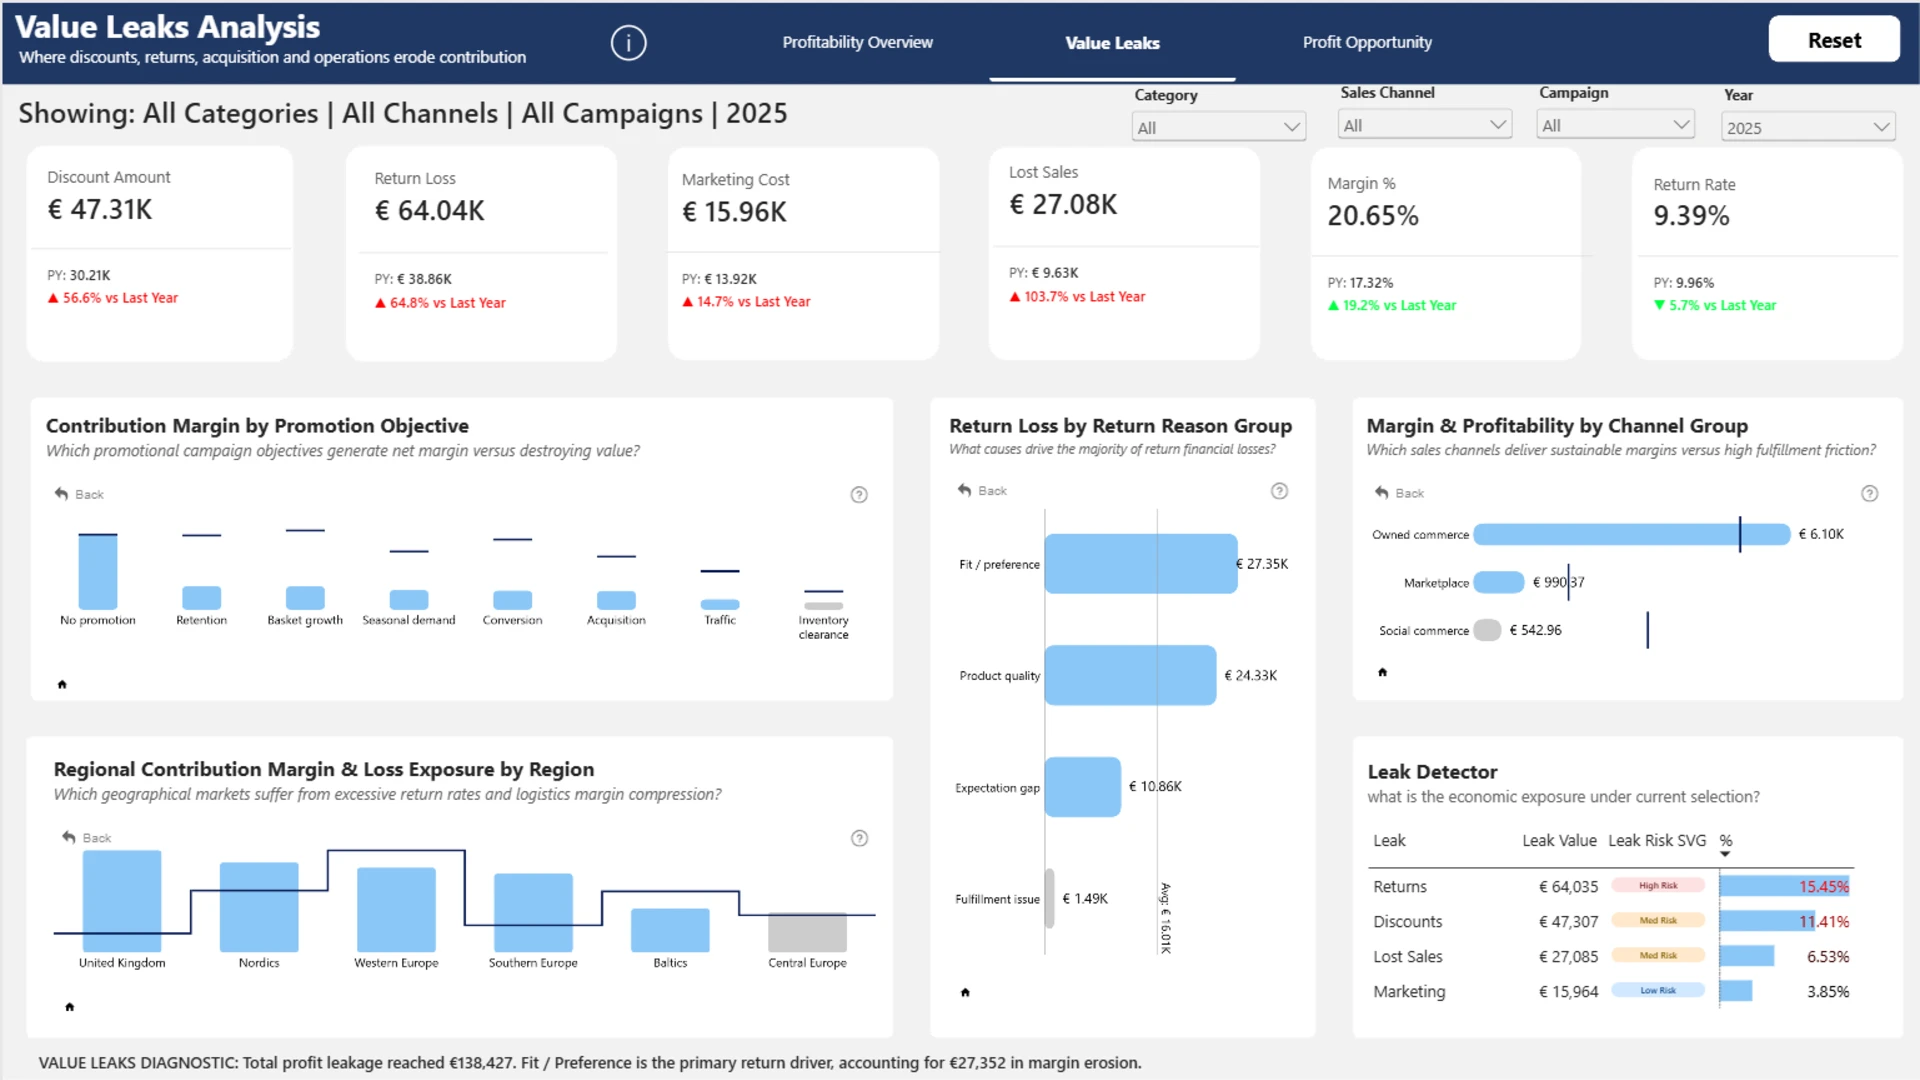Expand the Category dropdown
This screenshot has width=1920, height=1080.
click(1218, 127)
